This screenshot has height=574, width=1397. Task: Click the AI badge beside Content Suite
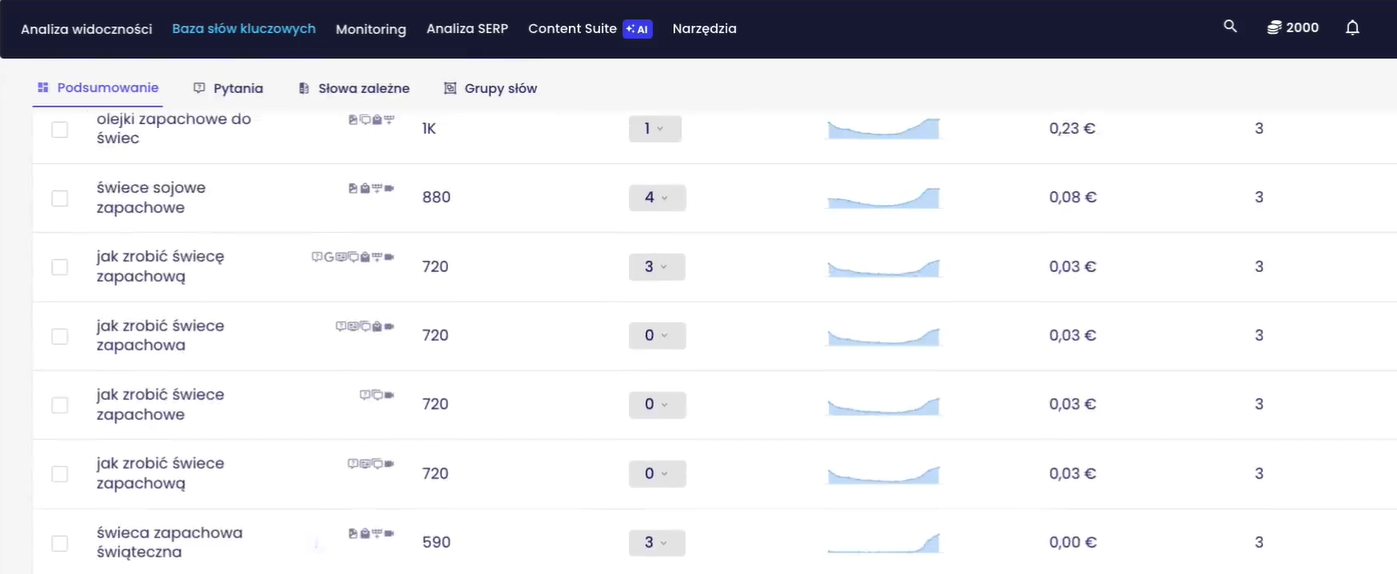637,29
